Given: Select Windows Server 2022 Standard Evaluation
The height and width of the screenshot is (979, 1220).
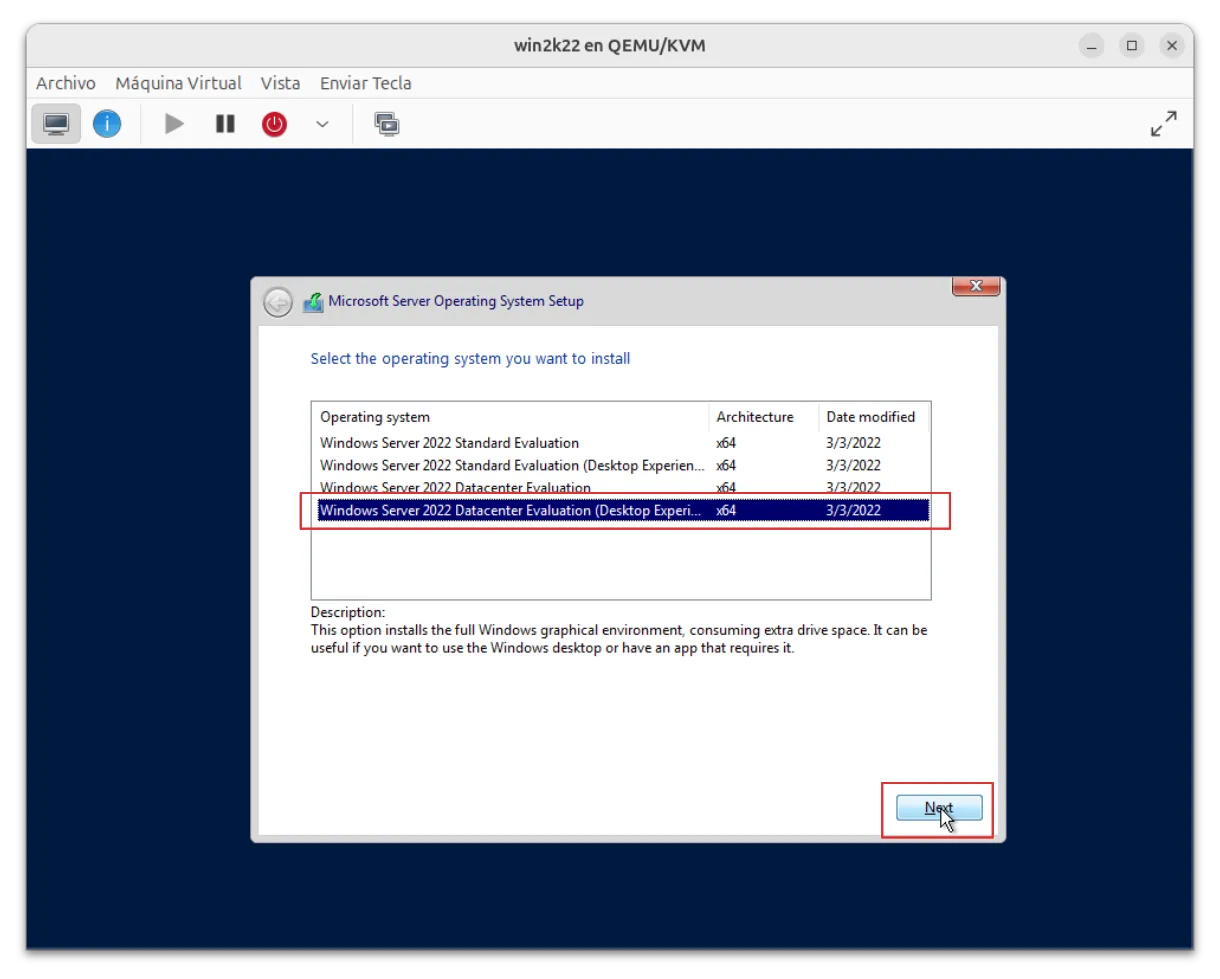Looking at the screenshot, I should 449,443.
